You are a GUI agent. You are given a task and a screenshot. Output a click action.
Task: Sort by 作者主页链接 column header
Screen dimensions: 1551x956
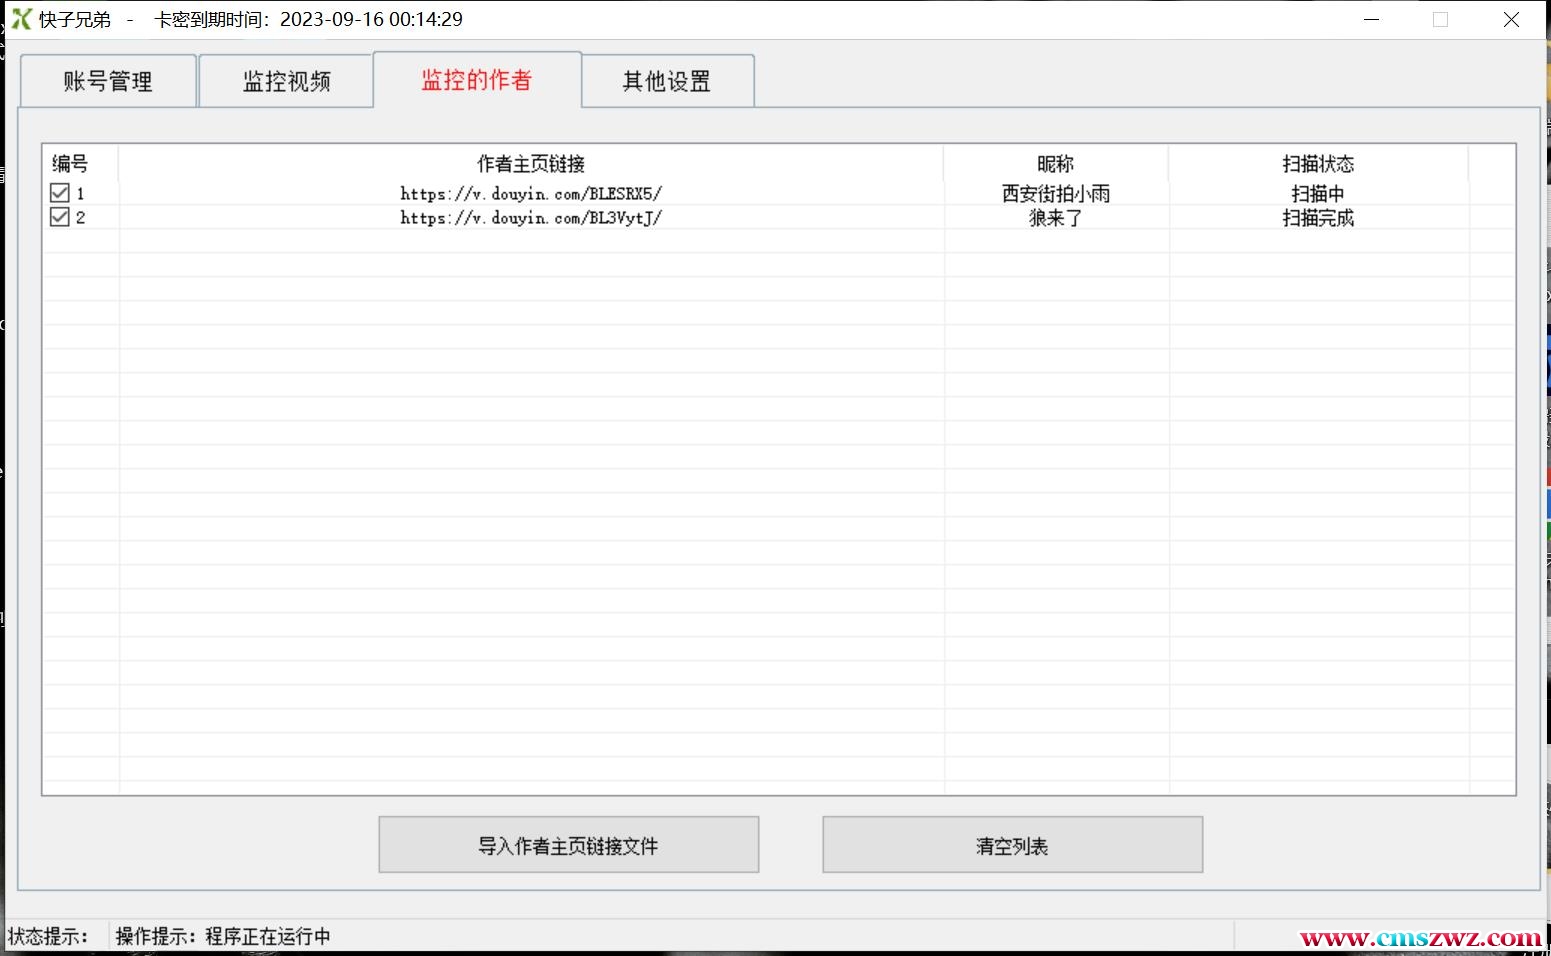click(530, 164)
